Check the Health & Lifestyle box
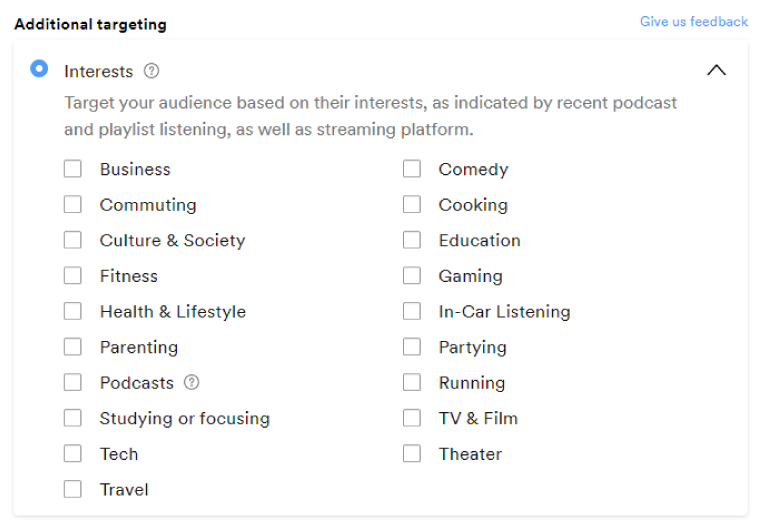Viewport: 770px width, 526px height. [73, 311]
